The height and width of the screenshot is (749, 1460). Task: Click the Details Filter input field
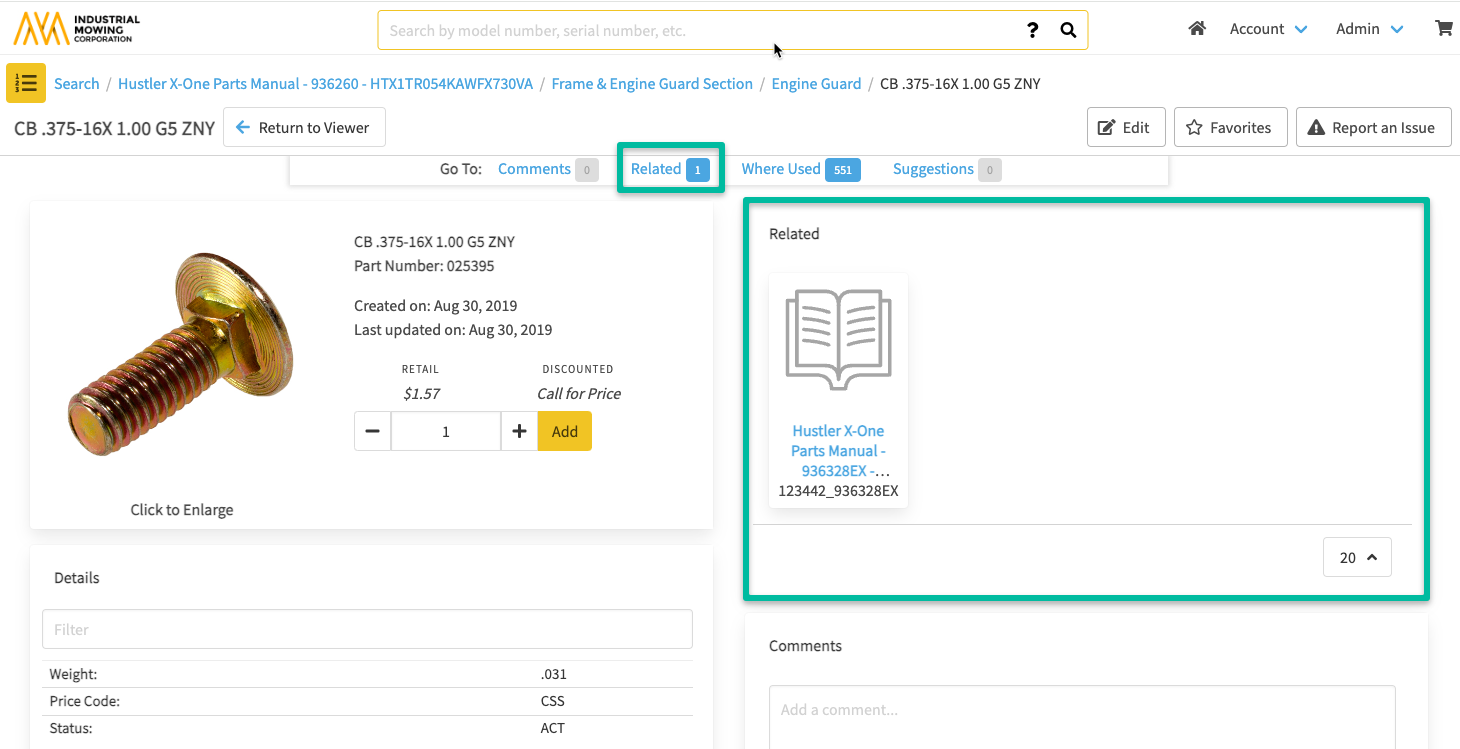[367, 629]
